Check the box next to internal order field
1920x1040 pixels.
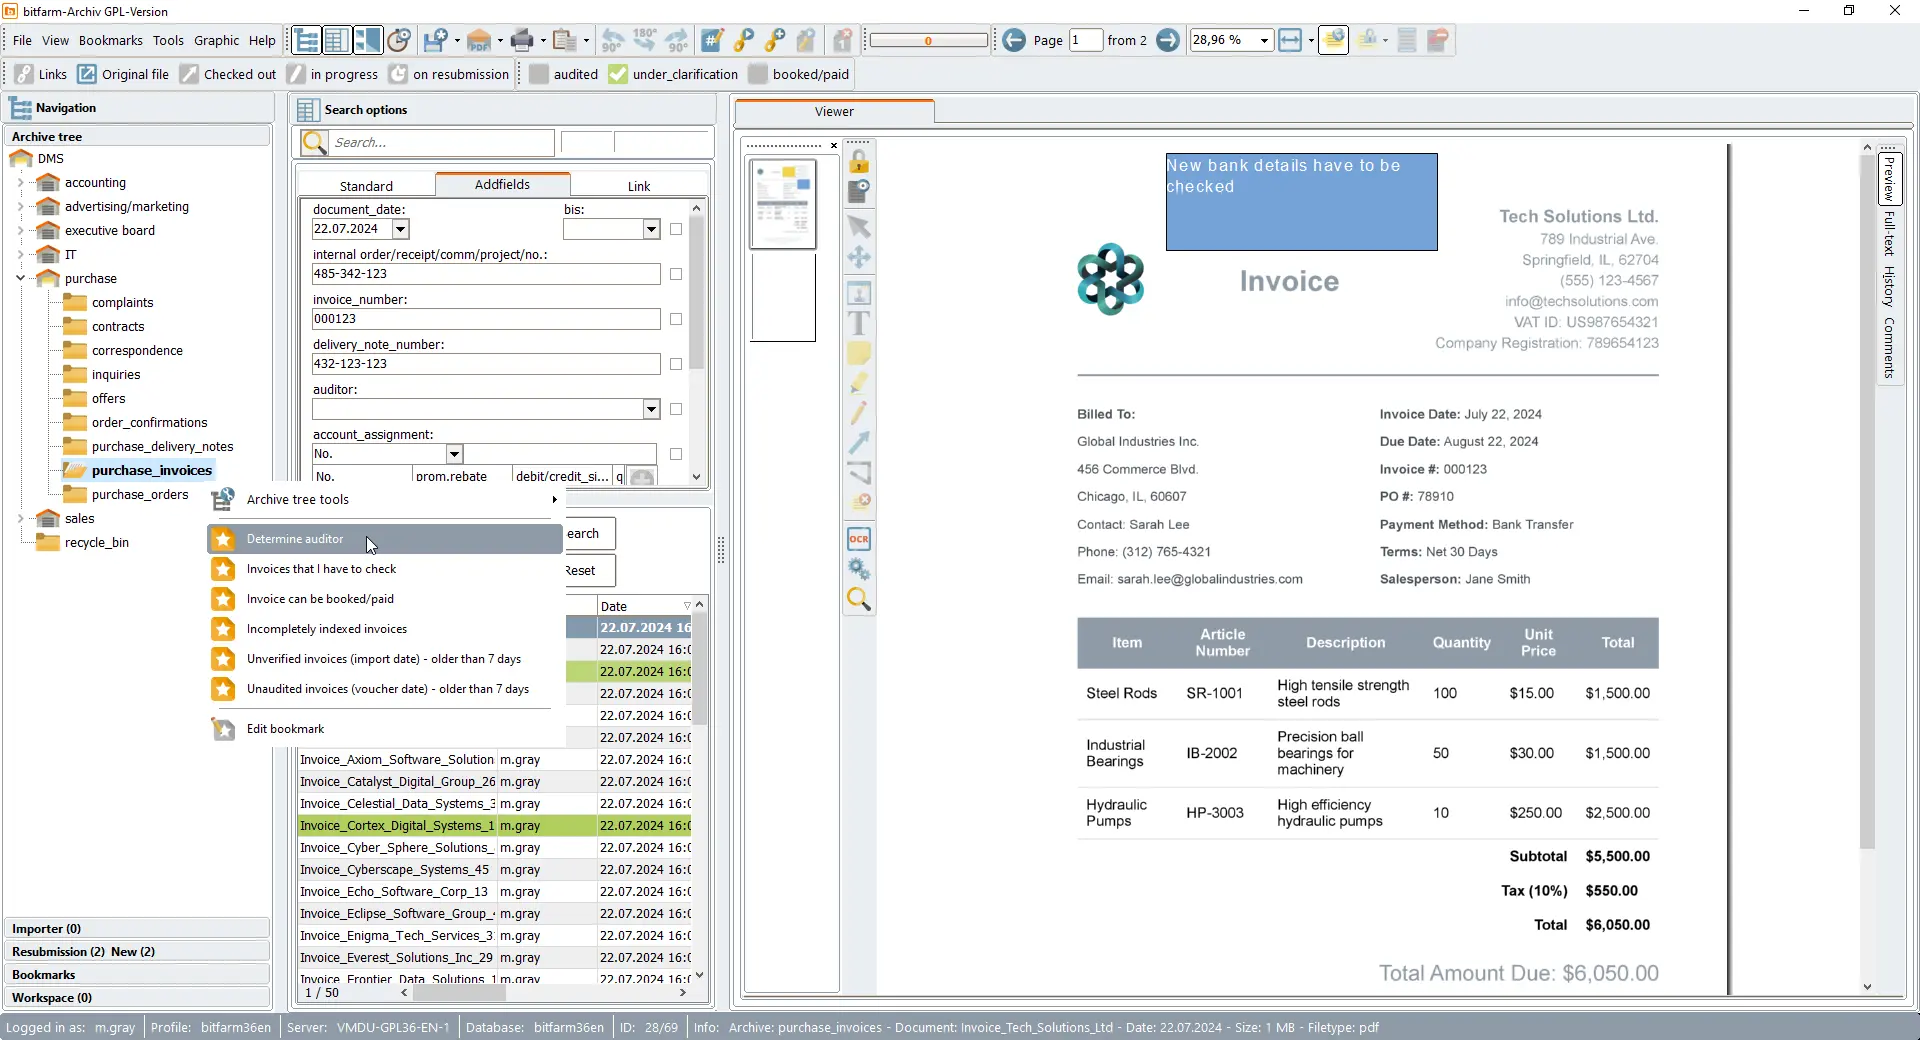(x=676, y=274)
